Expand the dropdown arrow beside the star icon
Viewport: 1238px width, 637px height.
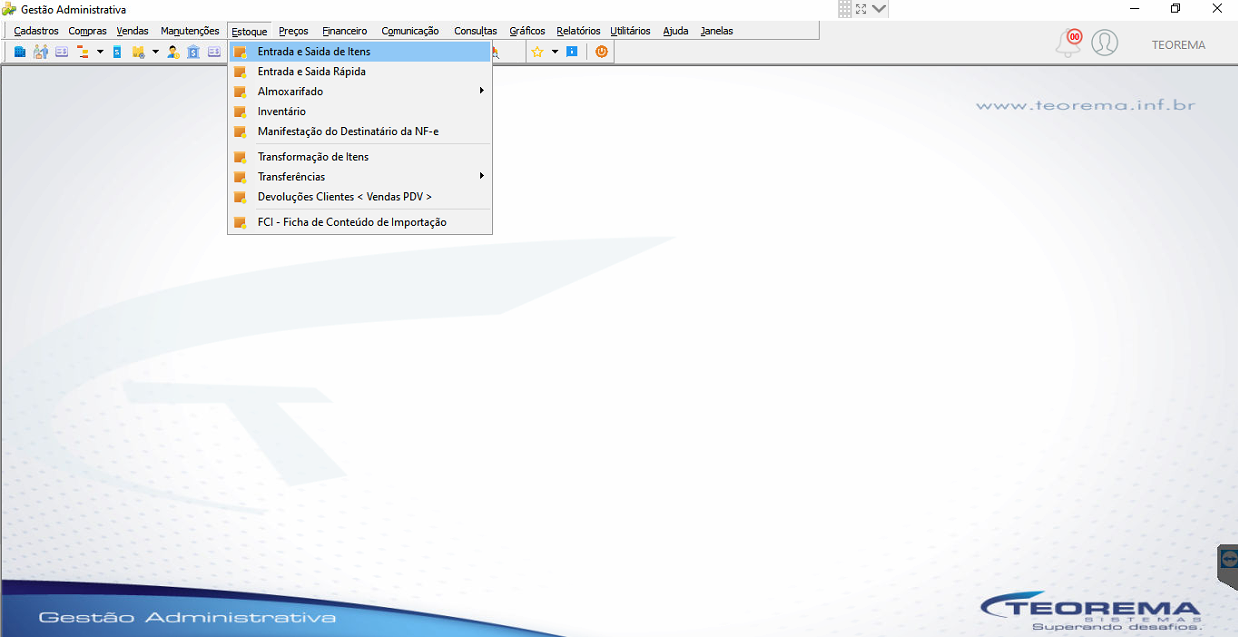pos(554,51)
